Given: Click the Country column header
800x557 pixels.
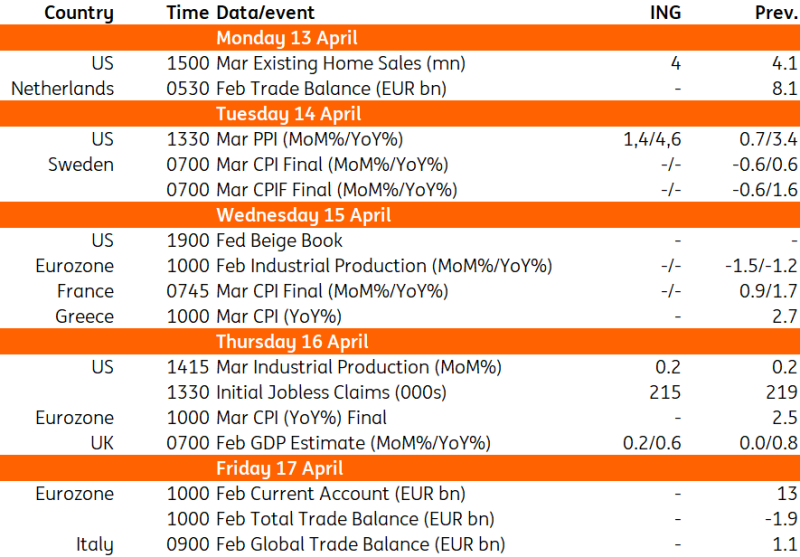Looking at the screenshot, I should tap(79, 13).
